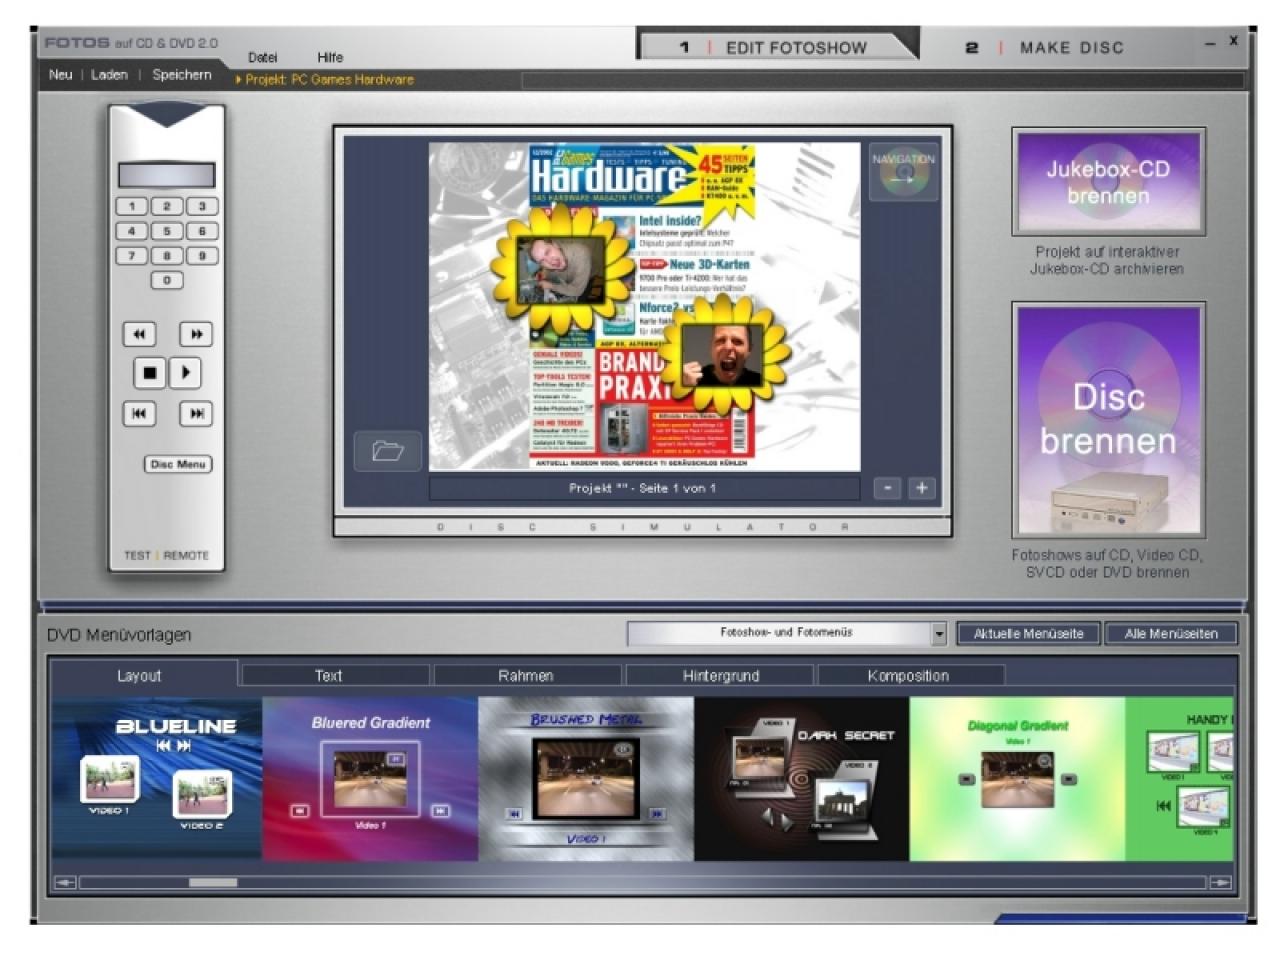Click remote number key 6
This screenshot has width=1280, height=960.
(x=202, y=231)
